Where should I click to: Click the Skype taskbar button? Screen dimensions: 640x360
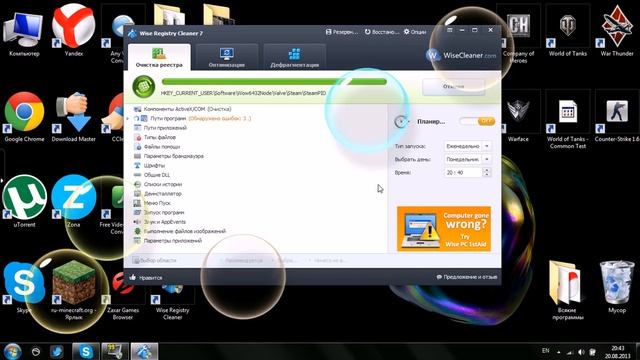click(x=86, y=351)
